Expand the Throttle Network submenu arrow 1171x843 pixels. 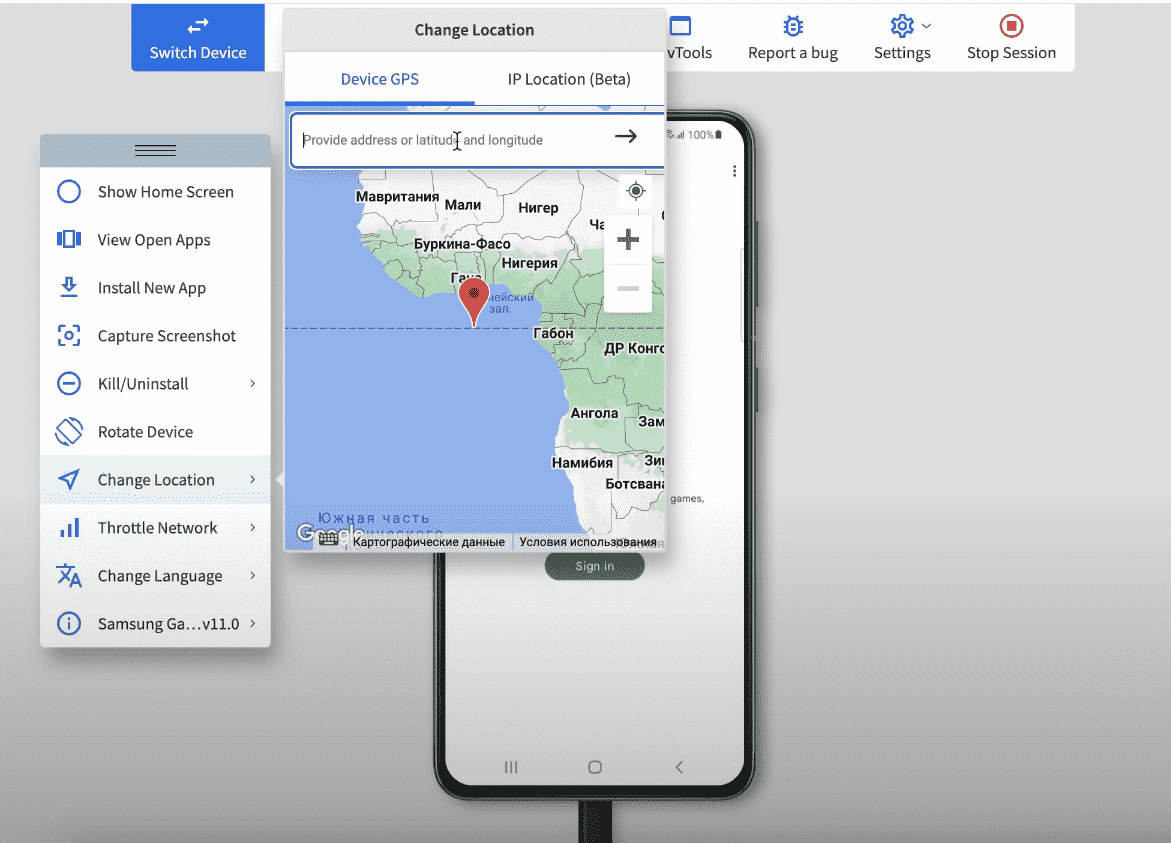coord(252,528)
